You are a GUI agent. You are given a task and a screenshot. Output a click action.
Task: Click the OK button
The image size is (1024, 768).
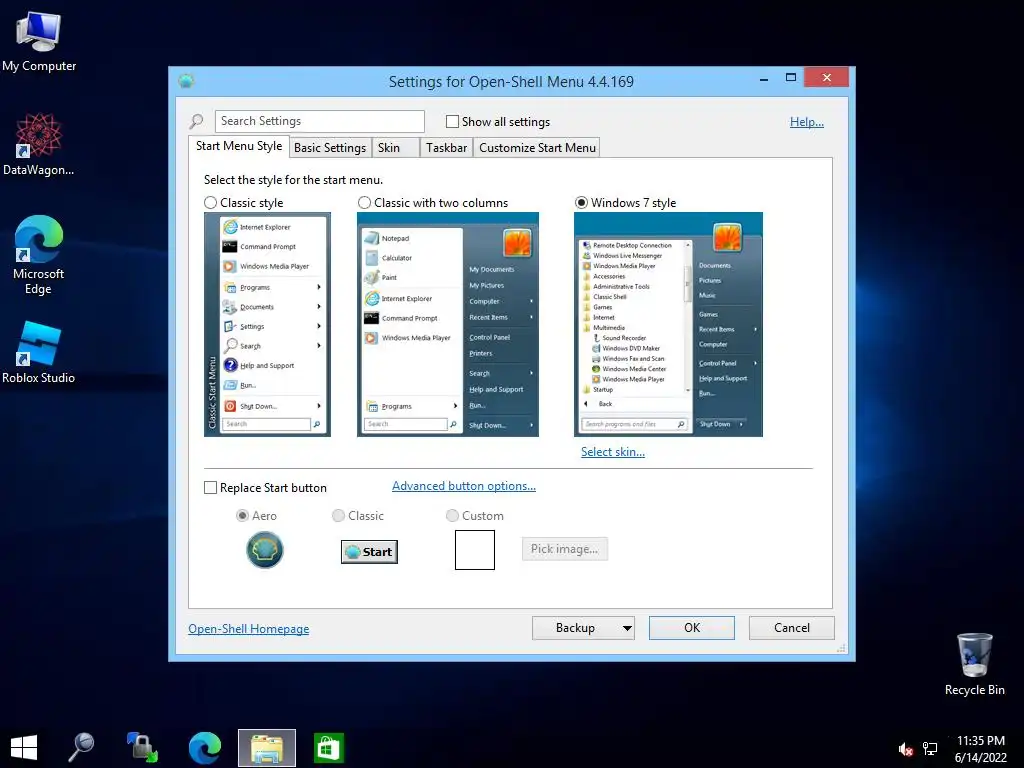coord(692,628)
